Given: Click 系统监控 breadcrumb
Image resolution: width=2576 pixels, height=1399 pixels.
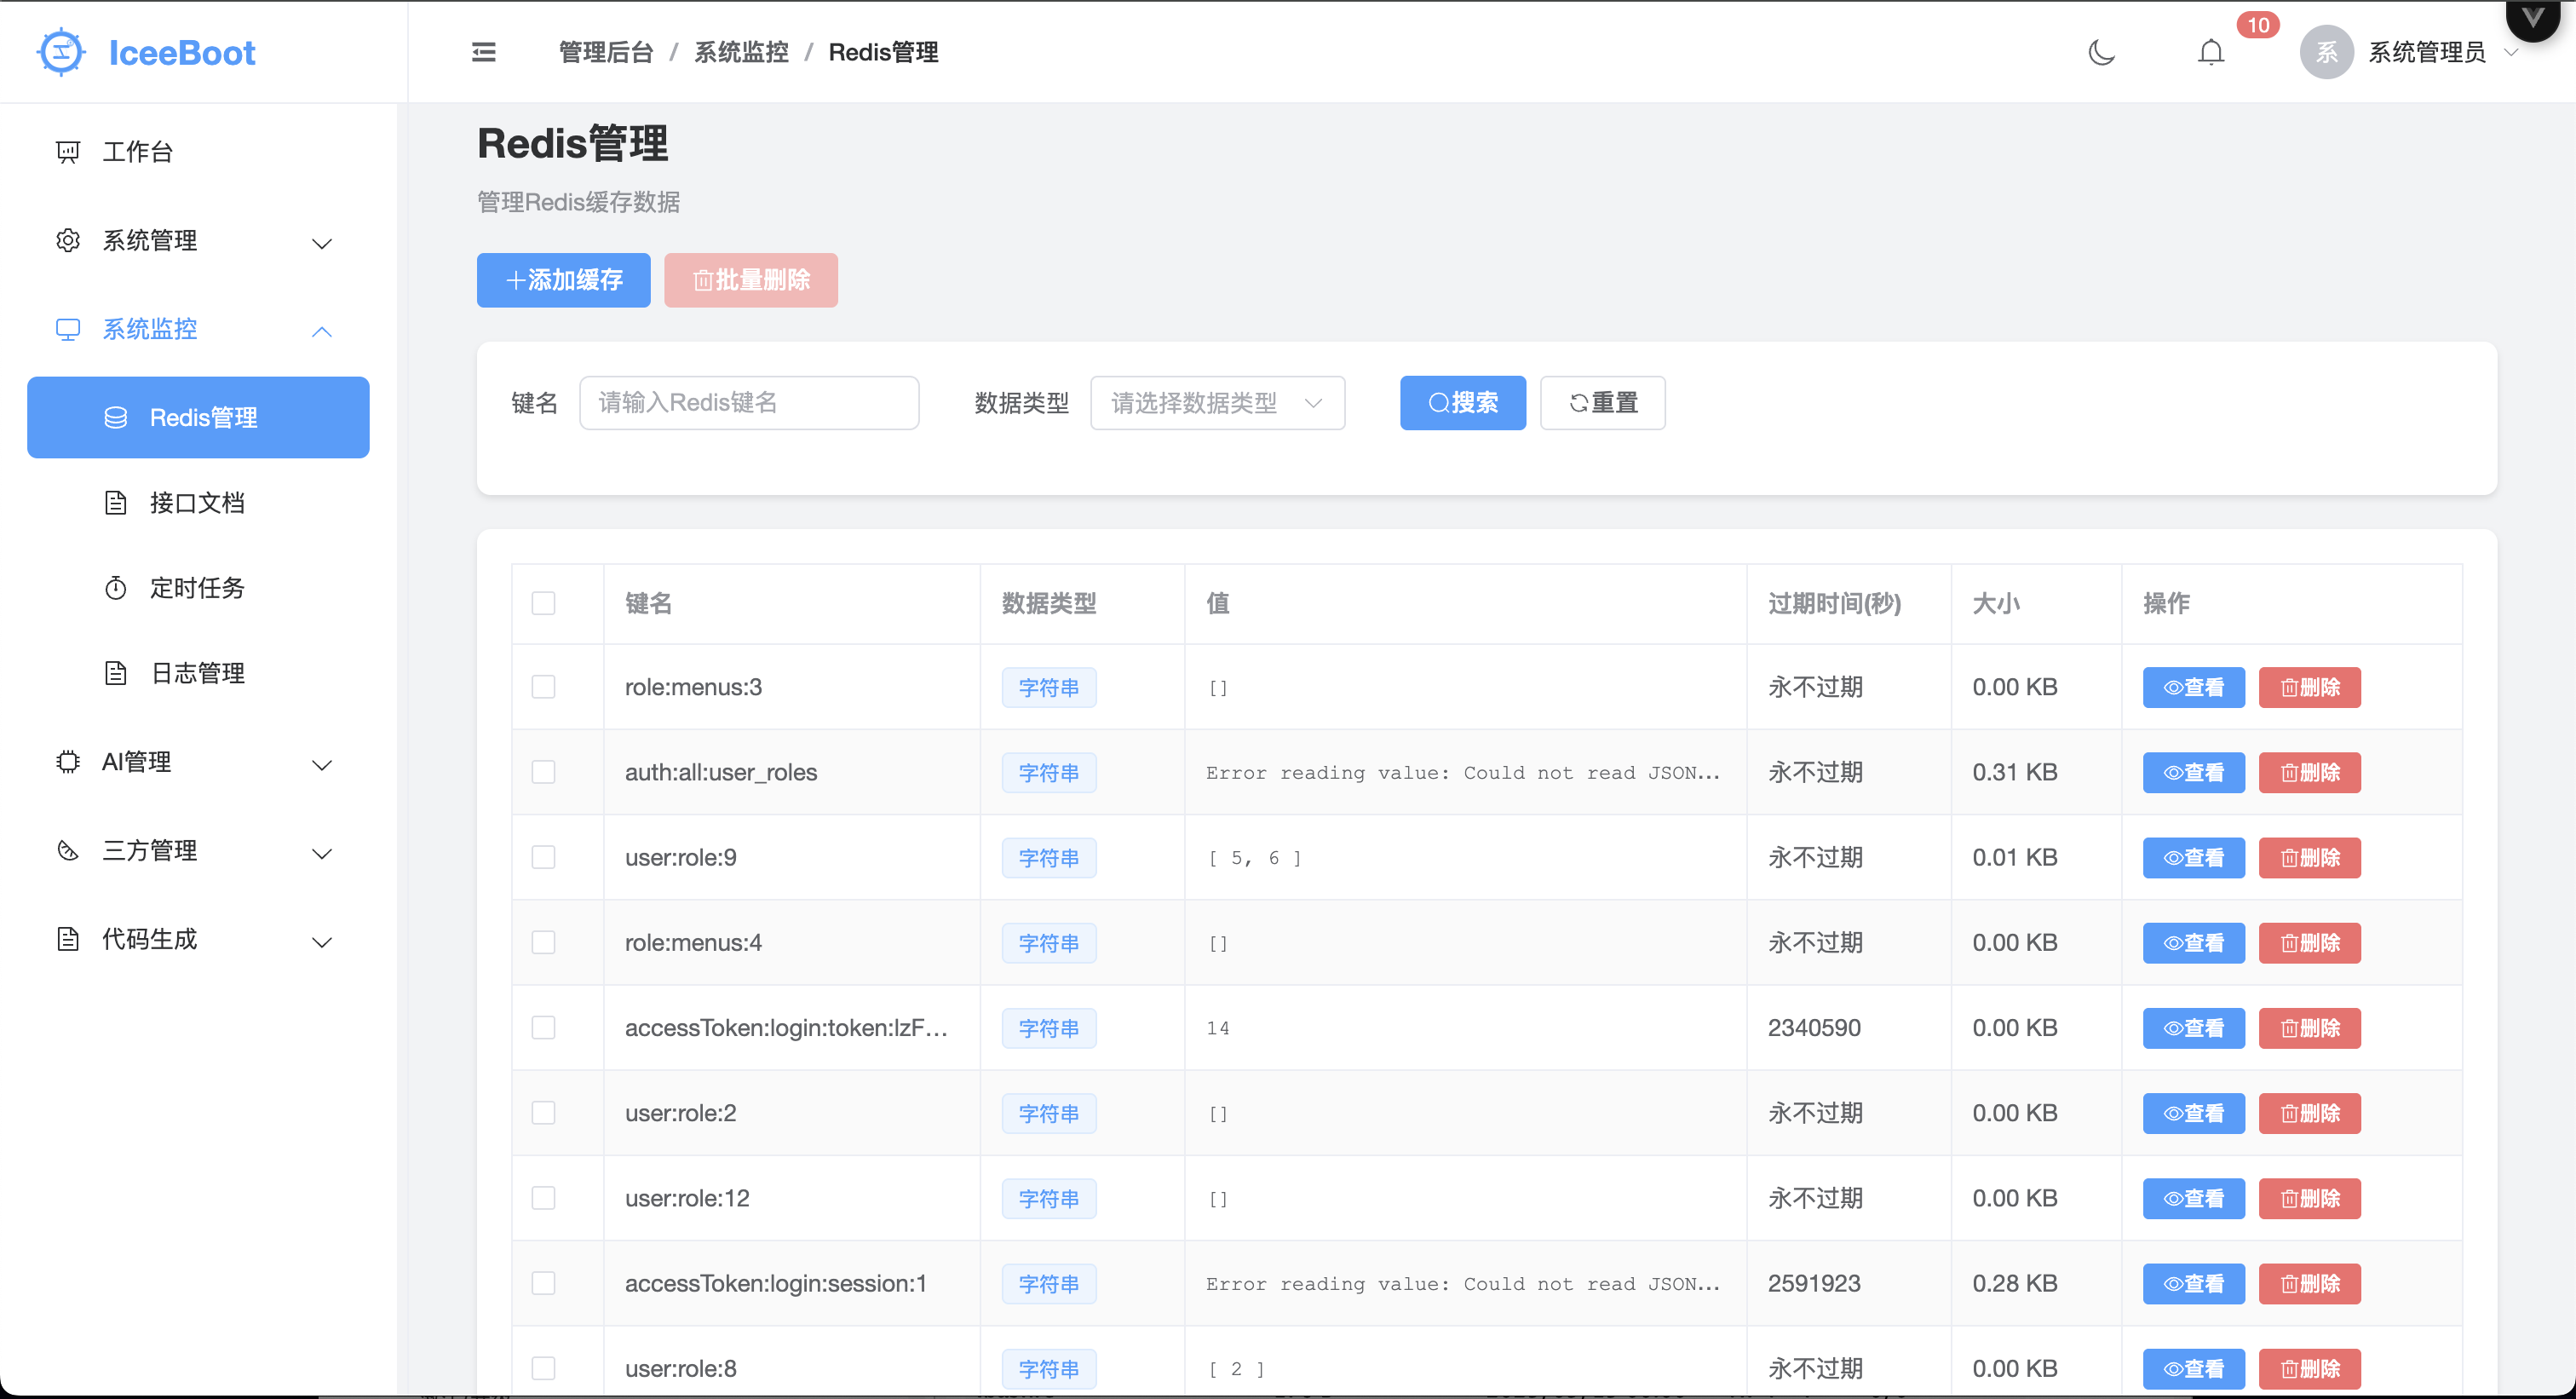Looking at the screenshot, I should (742, 52).
